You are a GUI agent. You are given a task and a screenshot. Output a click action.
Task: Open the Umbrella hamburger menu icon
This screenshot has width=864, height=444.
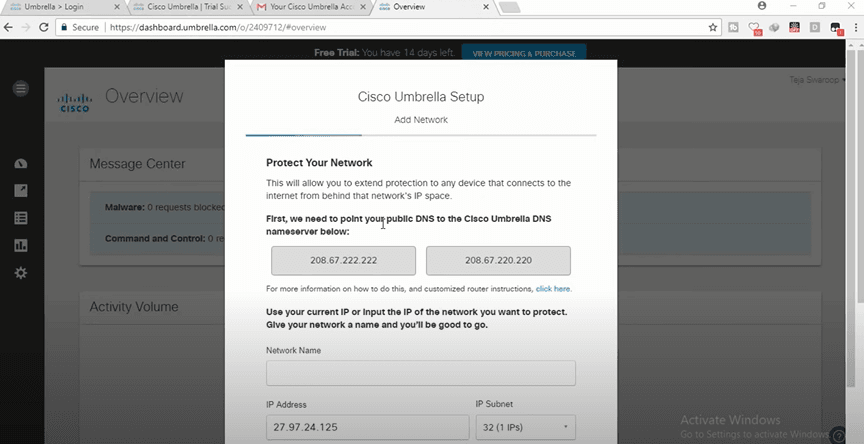coord(21,88)
